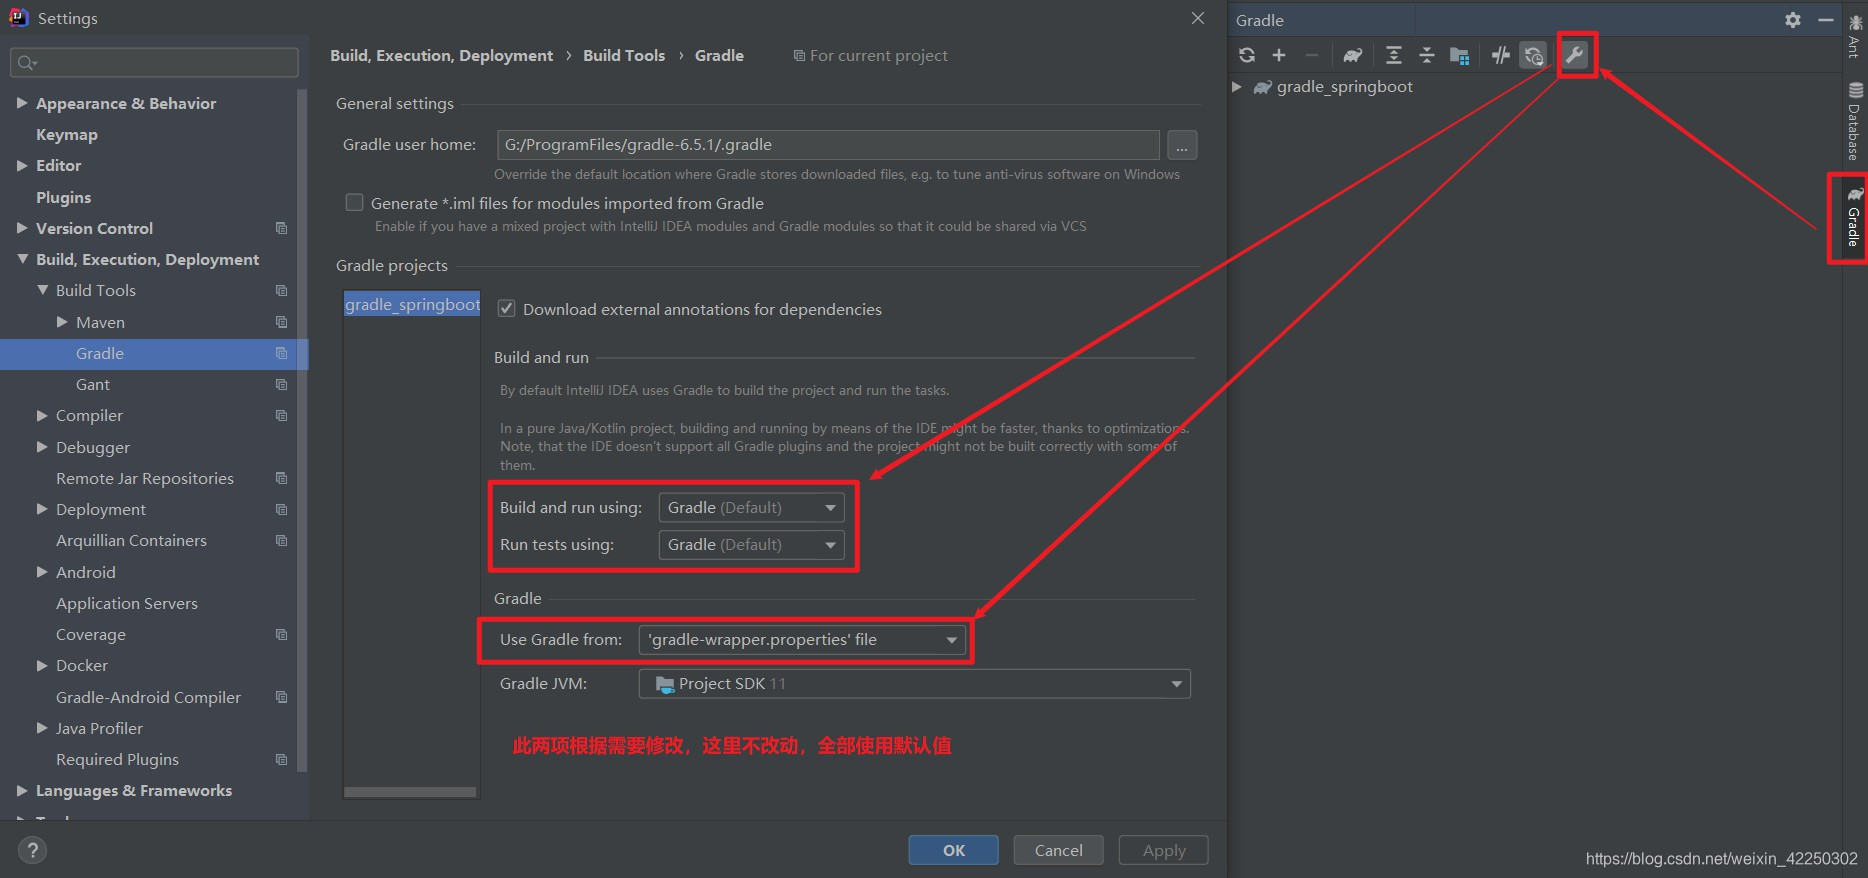Image resolution: width=1868 pixels, height=878 pixels.
Task: Uncheck Download external annotations for dependencies
Action: (x=507, y=309)
